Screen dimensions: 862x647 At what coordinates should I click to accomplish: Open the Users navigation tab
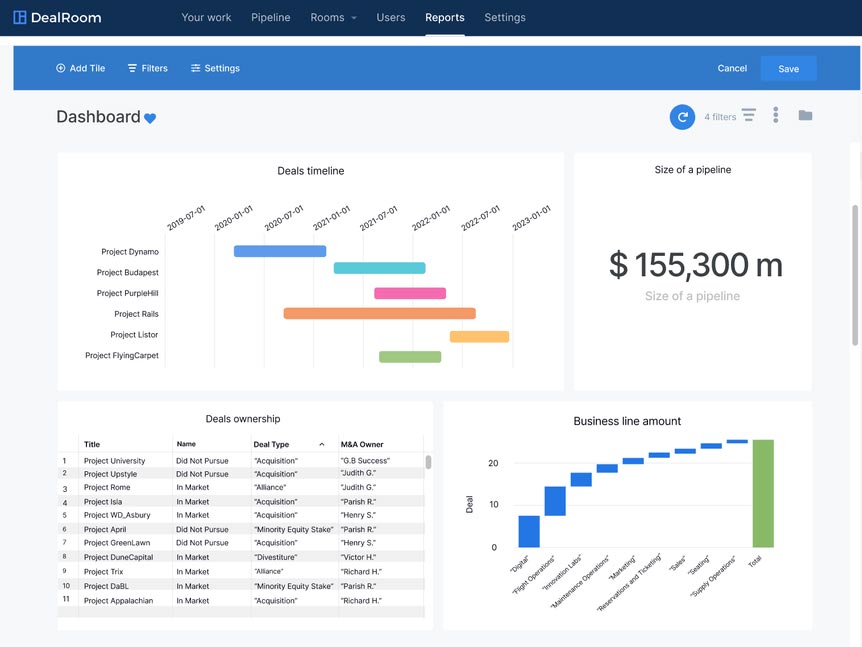tap(391, 18)
